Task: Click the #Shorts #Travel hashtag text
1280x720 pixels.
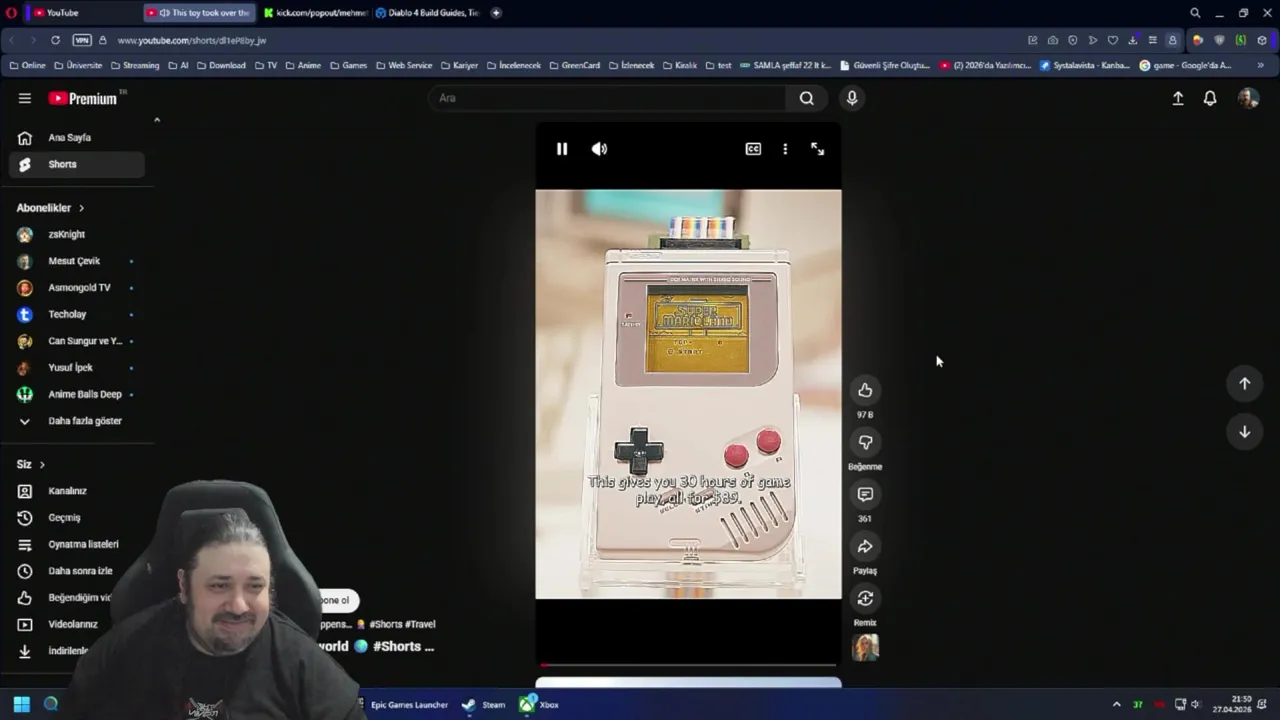Action: (402, 624)
